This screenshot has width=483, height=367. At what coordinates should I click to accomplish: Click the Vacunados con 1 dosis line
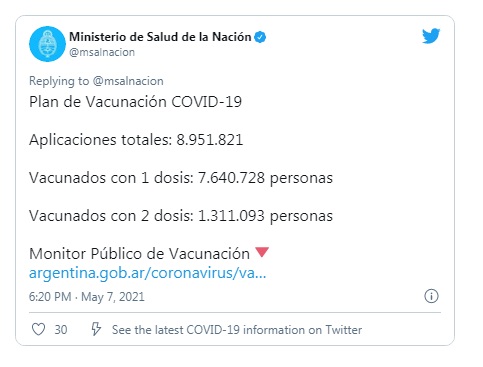tap(181, 178)
